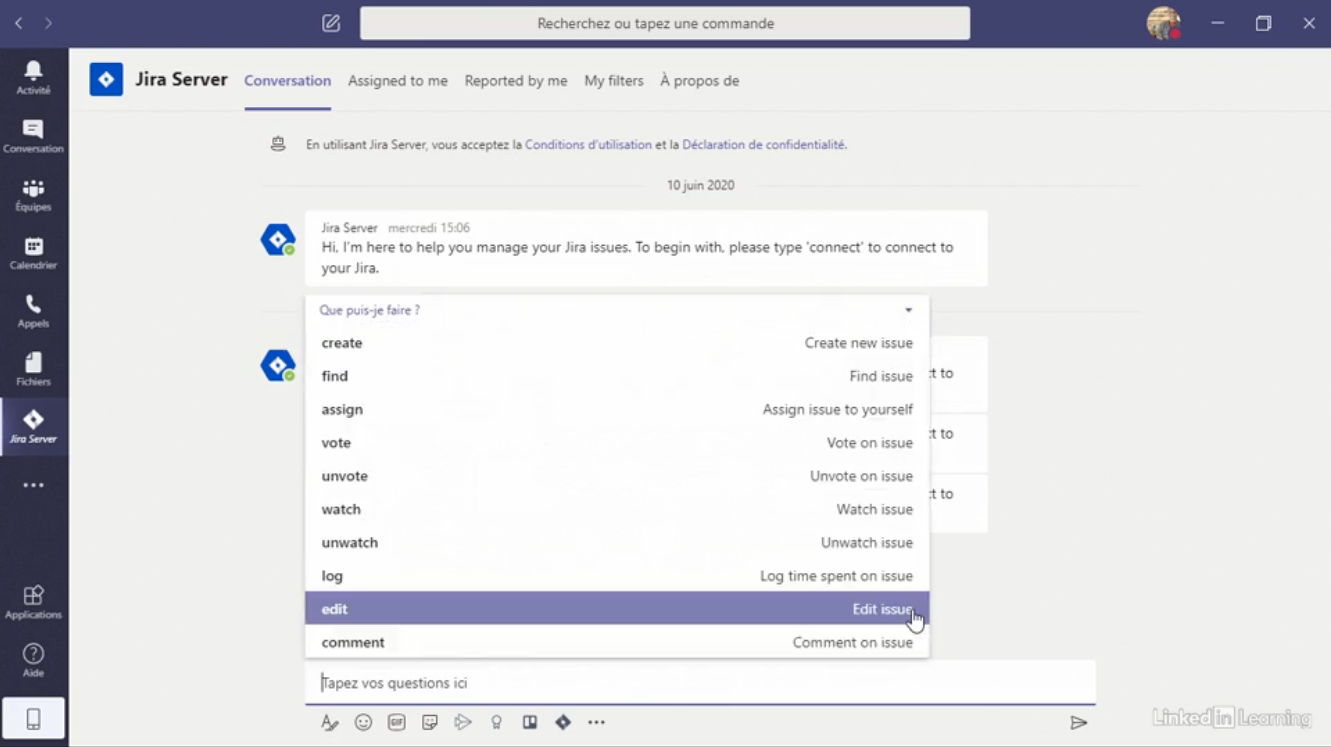Screen dimensions: 1331x747
Task: Click the '10 juin 2020' date separator
Action: coord(701,185)
